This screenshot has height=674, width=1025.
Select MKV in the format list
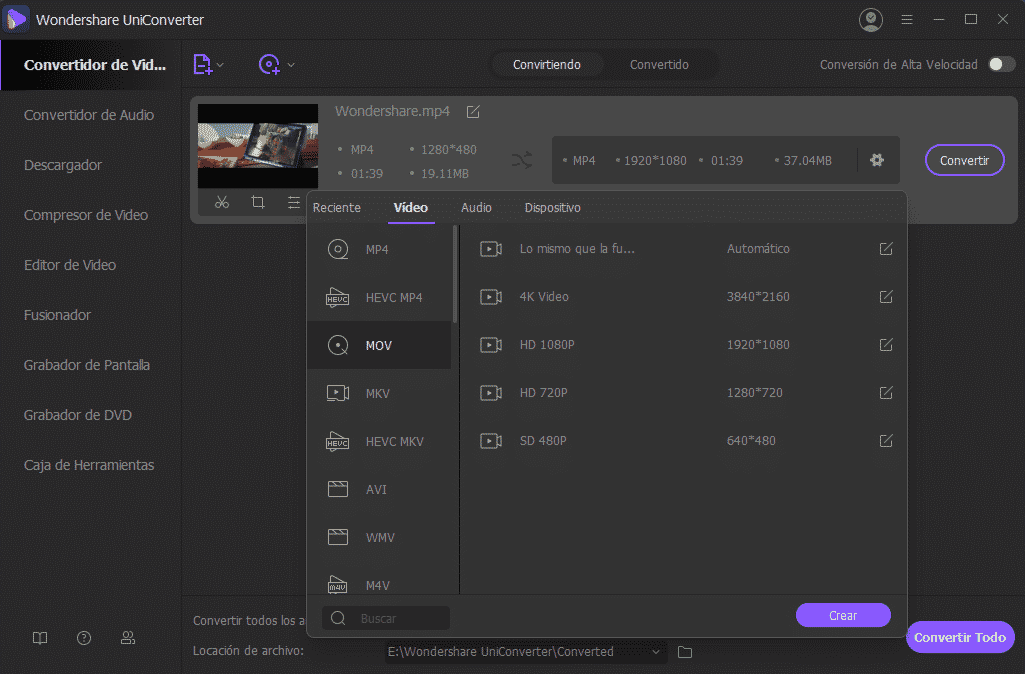coord(378,393)
